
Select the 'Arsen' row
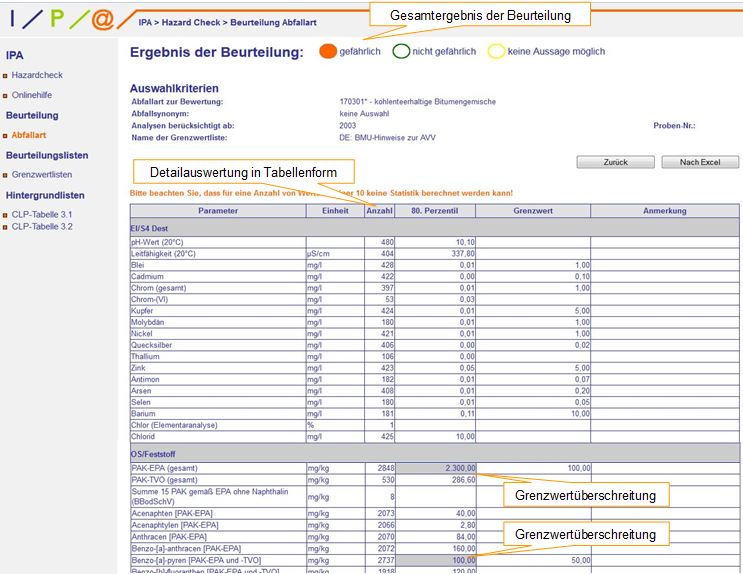435,391
